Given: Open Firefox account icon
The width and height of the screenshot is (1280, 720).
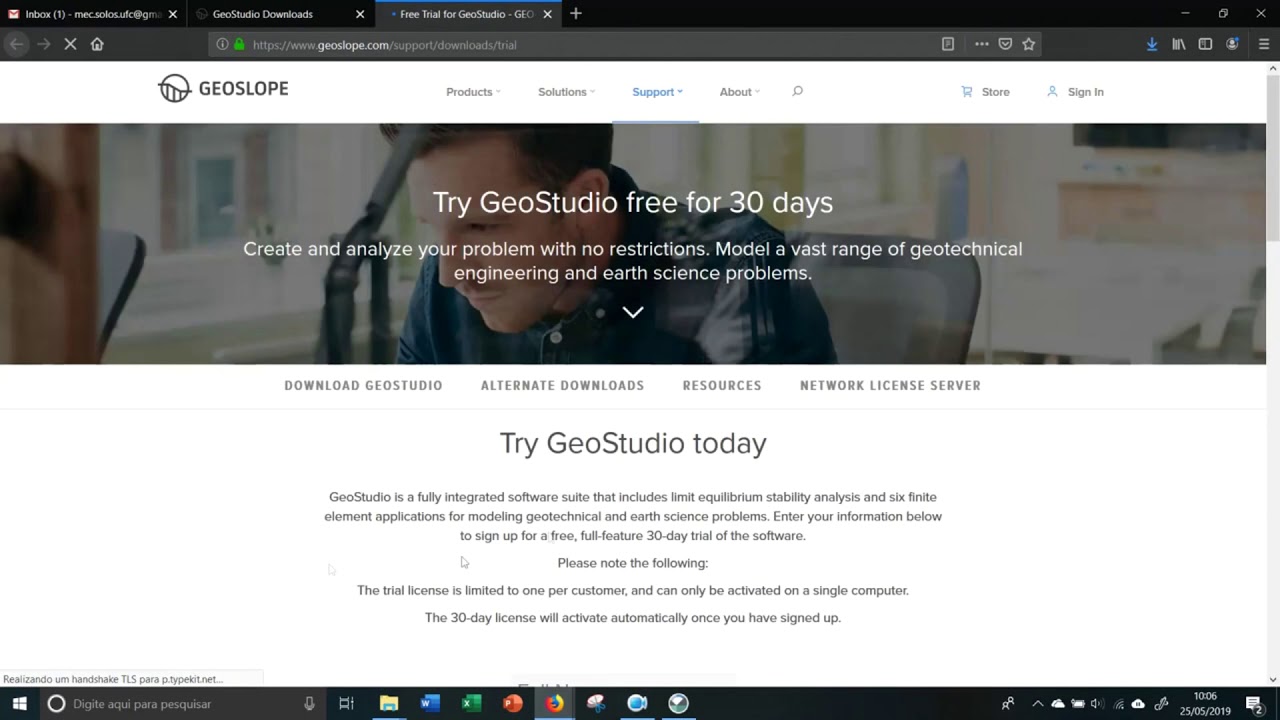Looking at the screenshot, I should [x=1232, y=44].
